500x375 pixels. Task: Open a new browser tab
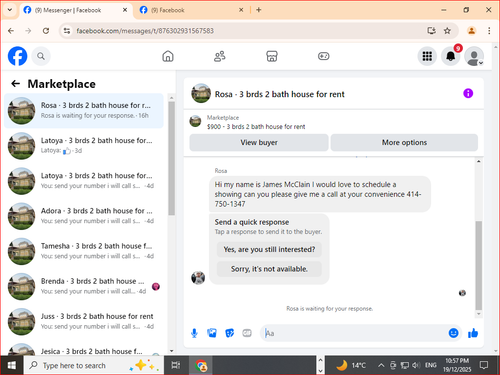click(x=259, y=10)
